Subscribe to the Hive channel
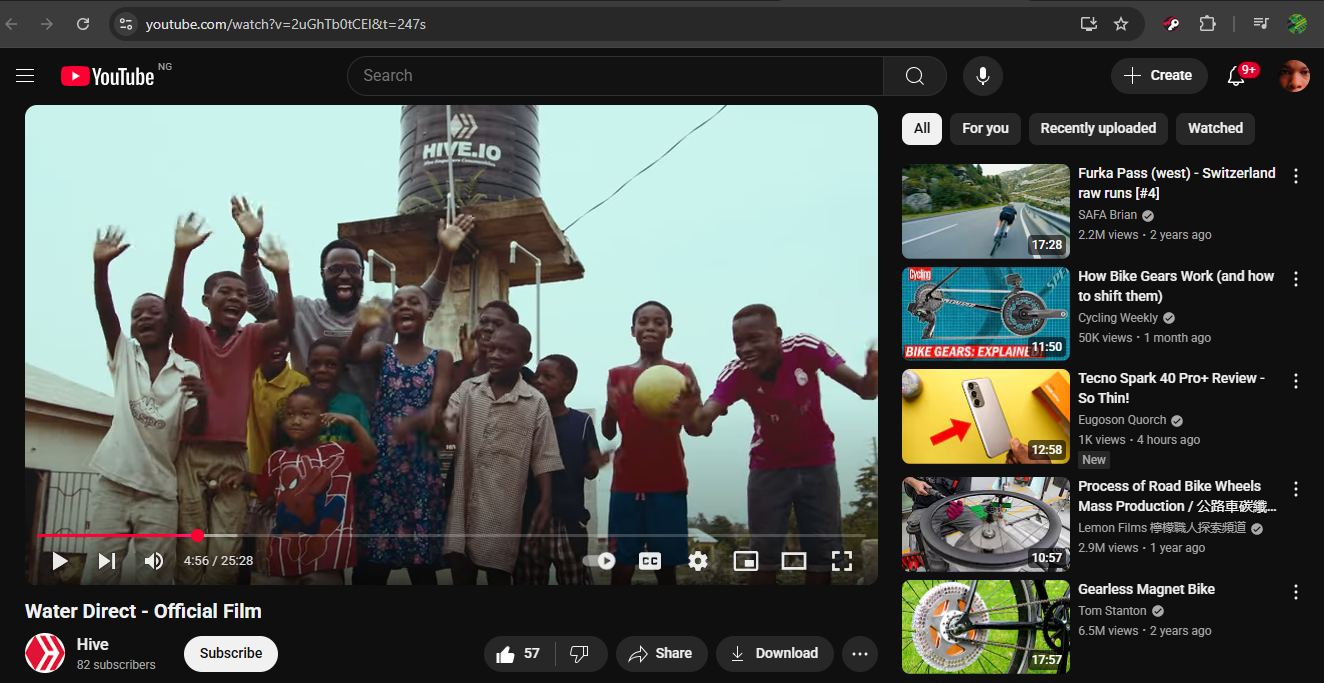Viewport: 1324px width, 683px height. (x=231, y=654)
